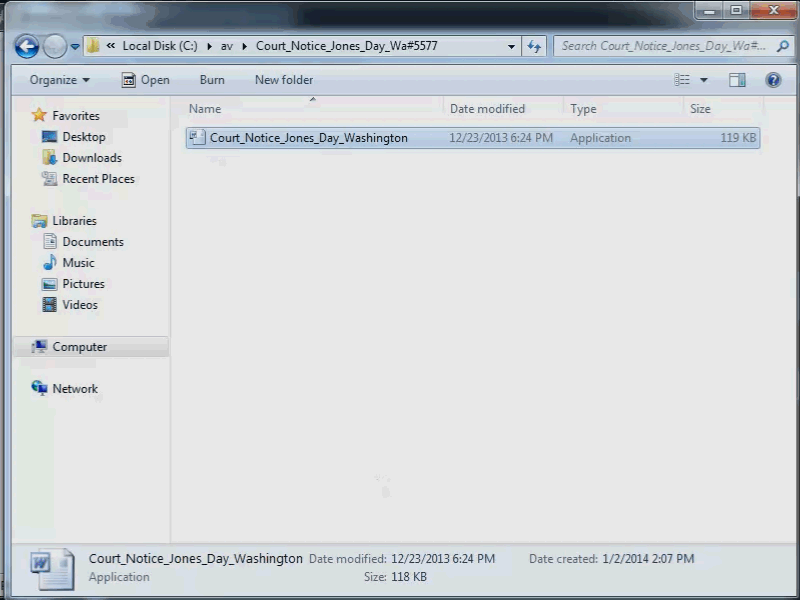Click Size 118 KB in details pane
800x600 pixels.
point(409,577)
